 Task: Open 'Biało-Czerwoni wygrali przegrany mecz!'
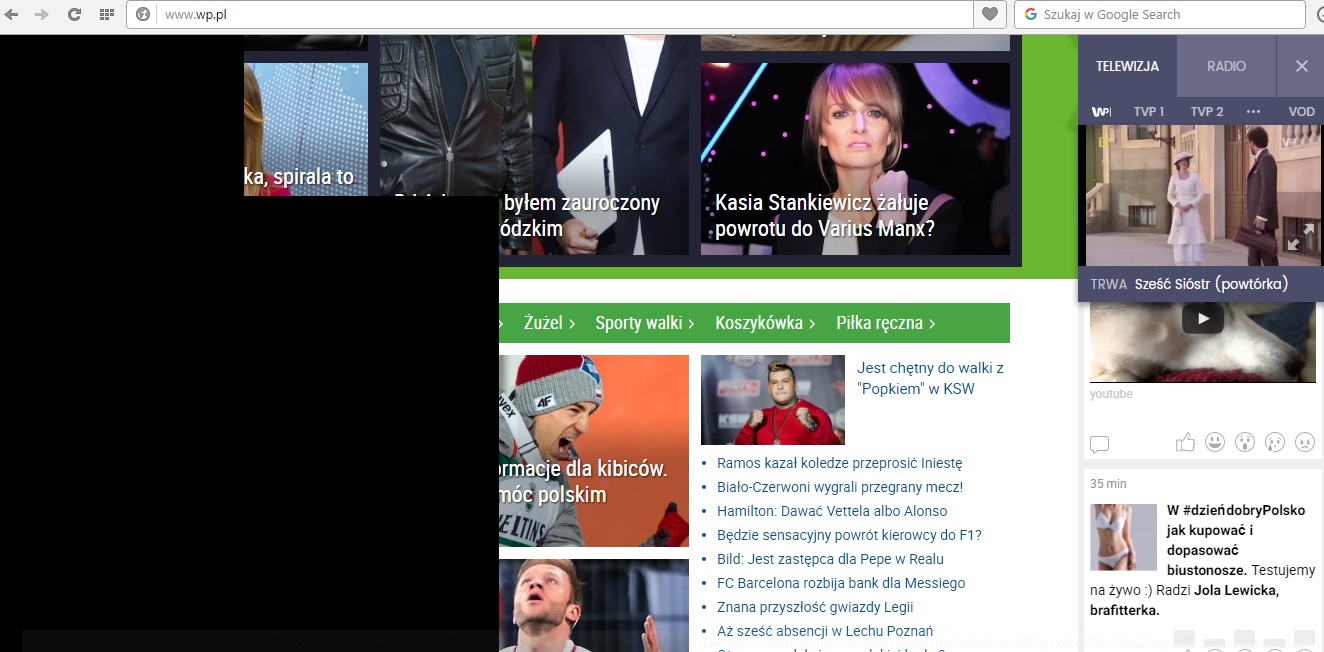(x=840, y=487)
